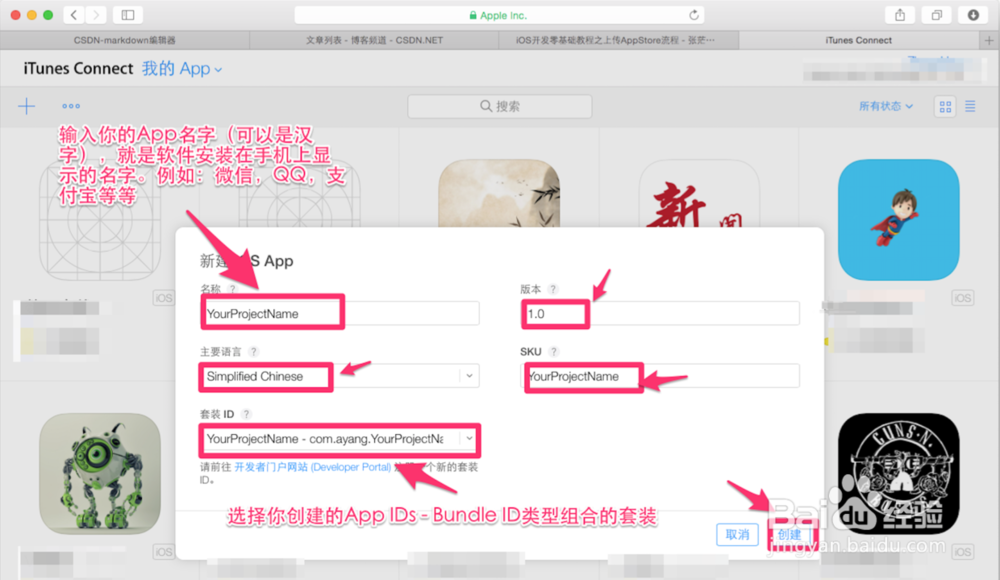This screenshot has width=1000, height=580.
Task: Click the + icon to add a new app
Action: (x=26, y=105)
